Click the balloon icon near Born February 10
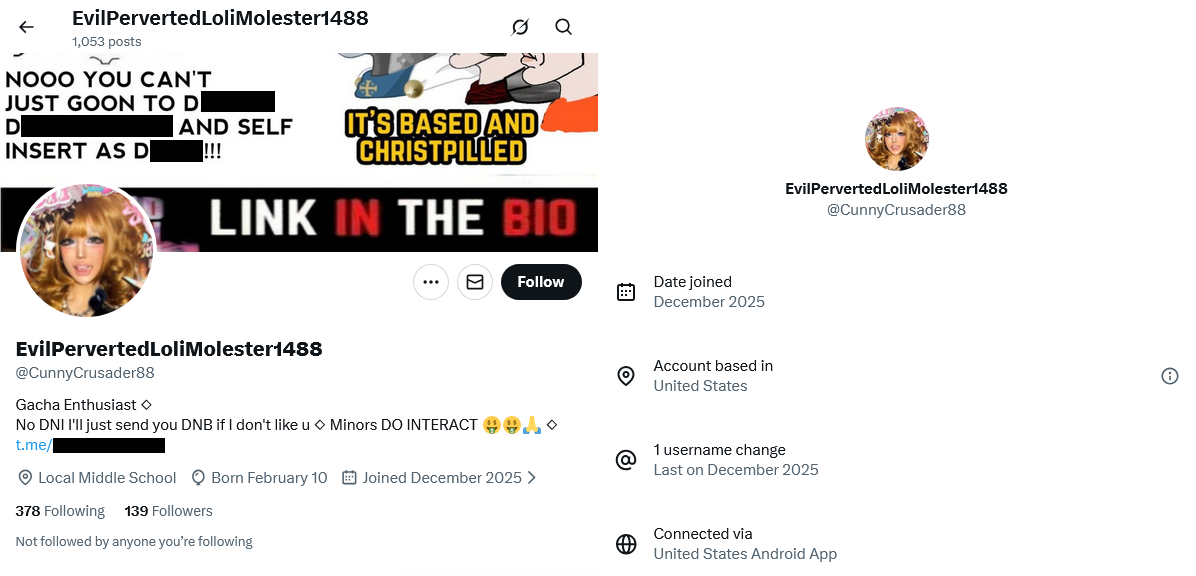 198,478
